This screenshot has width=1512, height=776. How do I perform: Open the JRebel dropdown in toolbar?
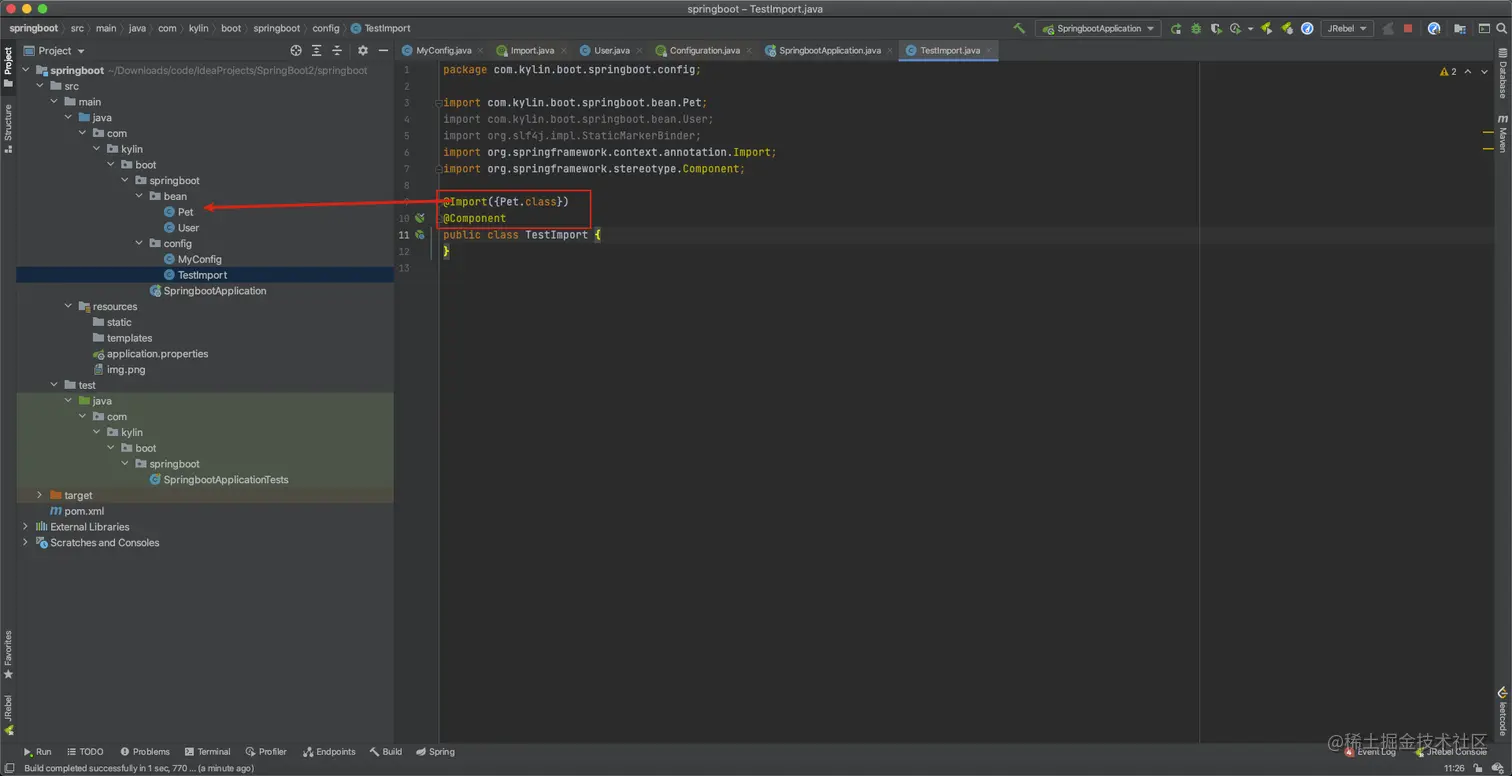pos(1347,28)
